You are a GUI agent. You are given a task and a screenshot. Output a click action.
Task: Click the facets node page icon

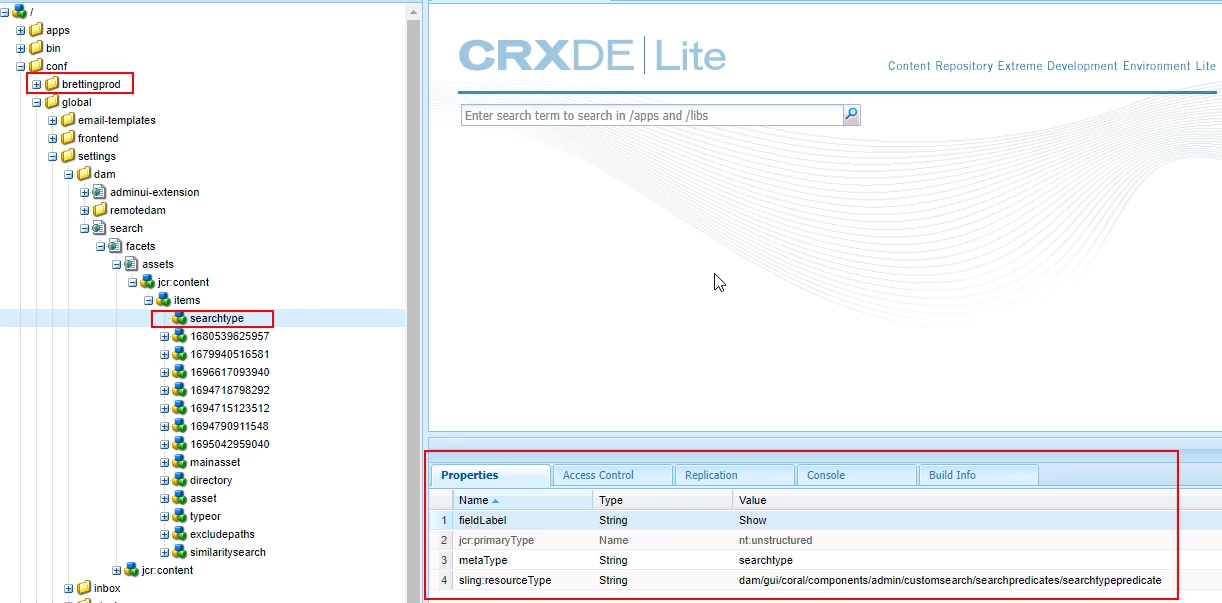pos(116,246)
